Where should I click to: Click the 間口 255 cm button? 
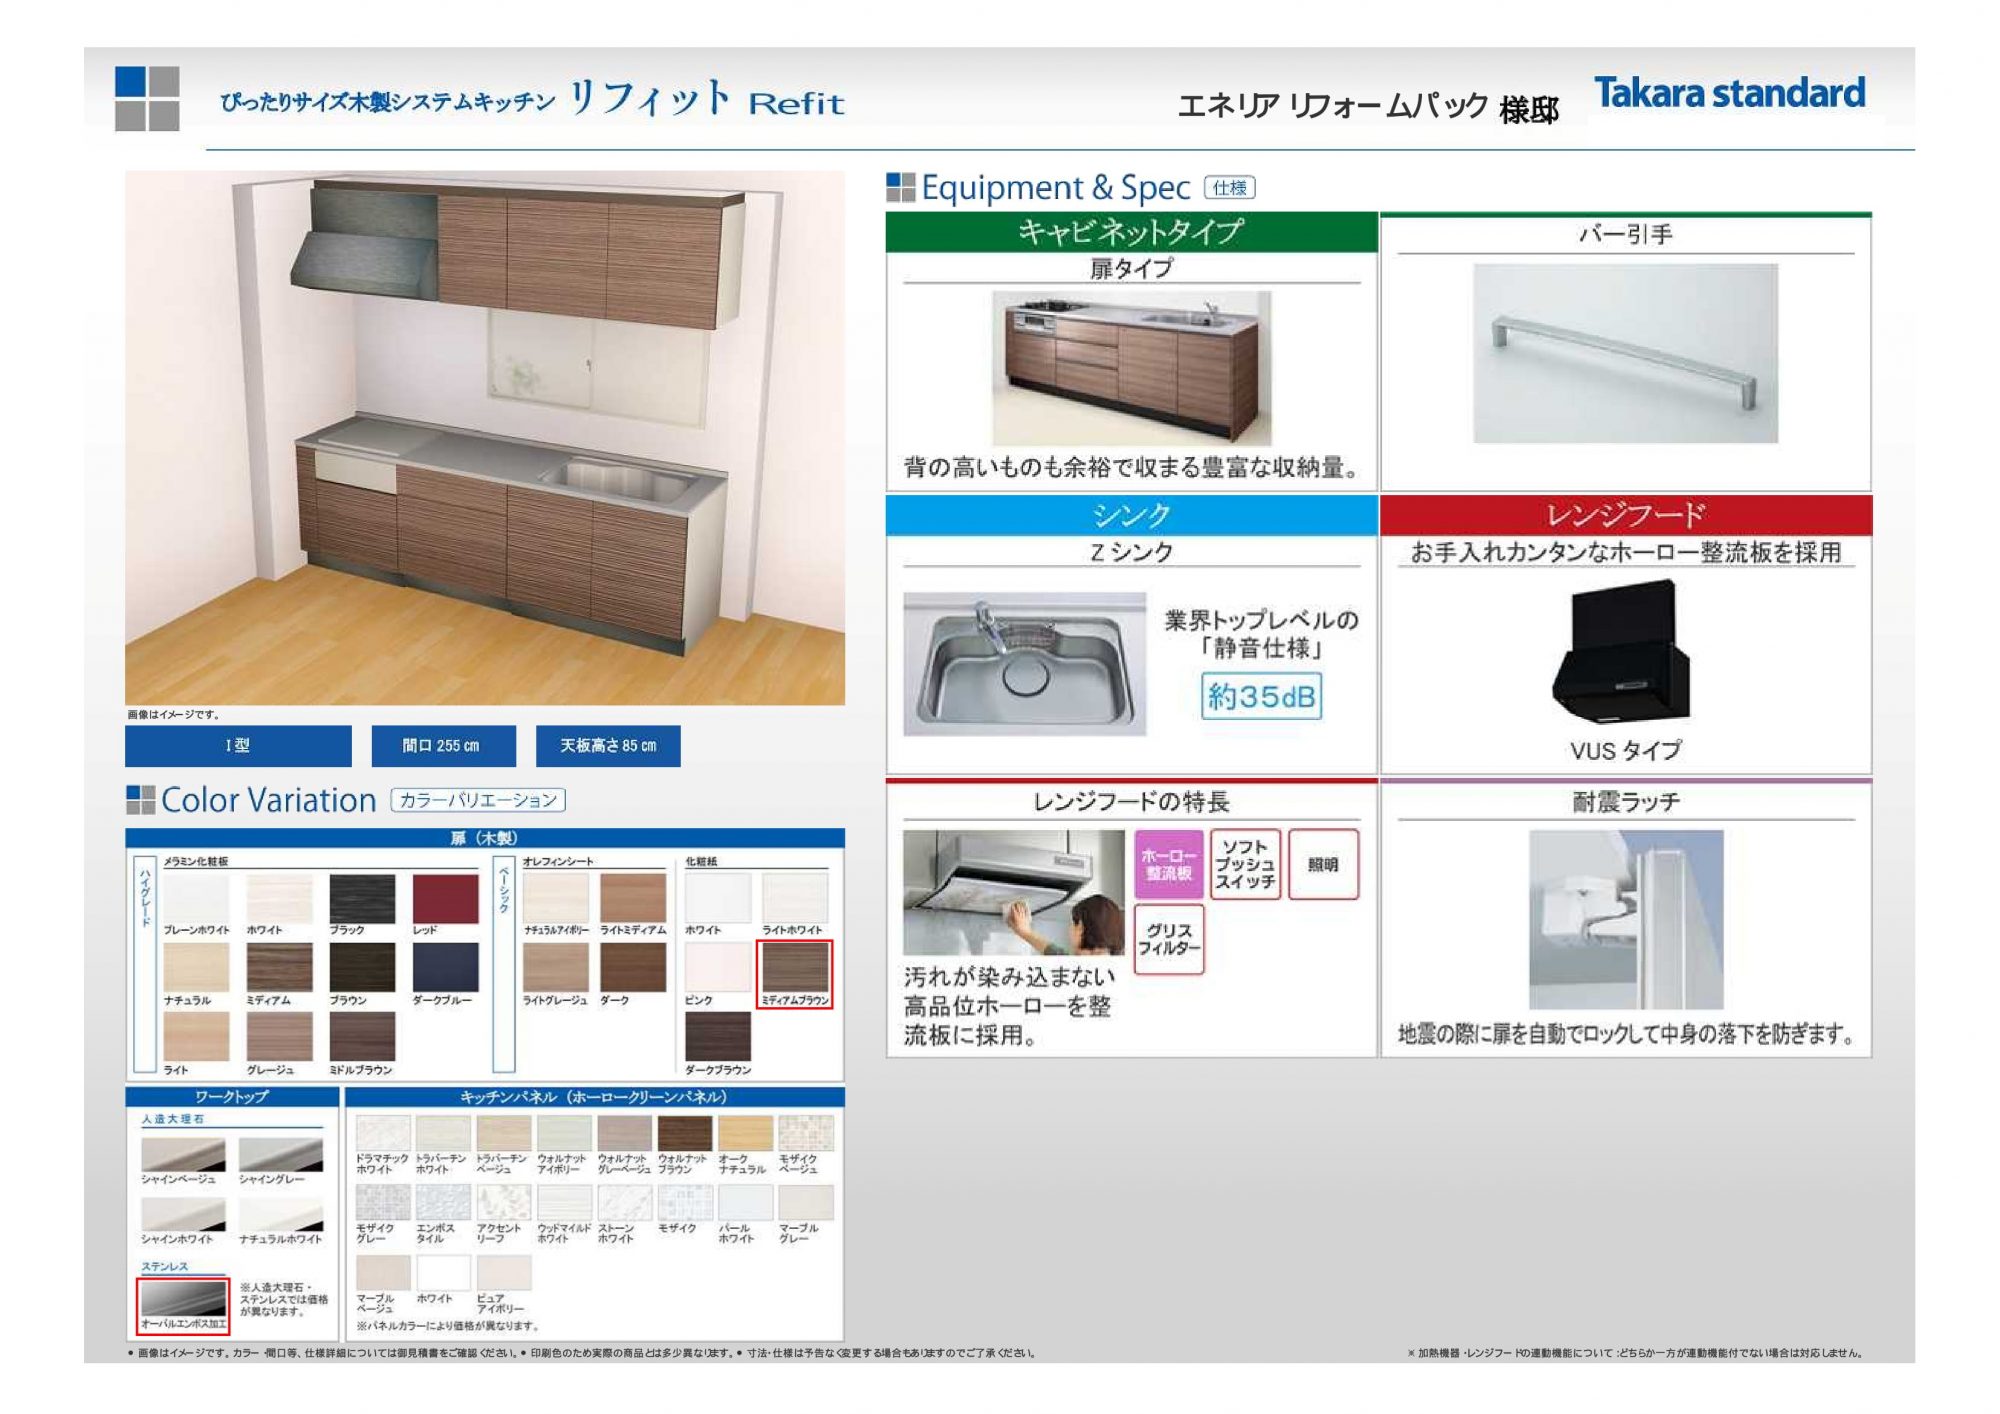click(443, 746)
